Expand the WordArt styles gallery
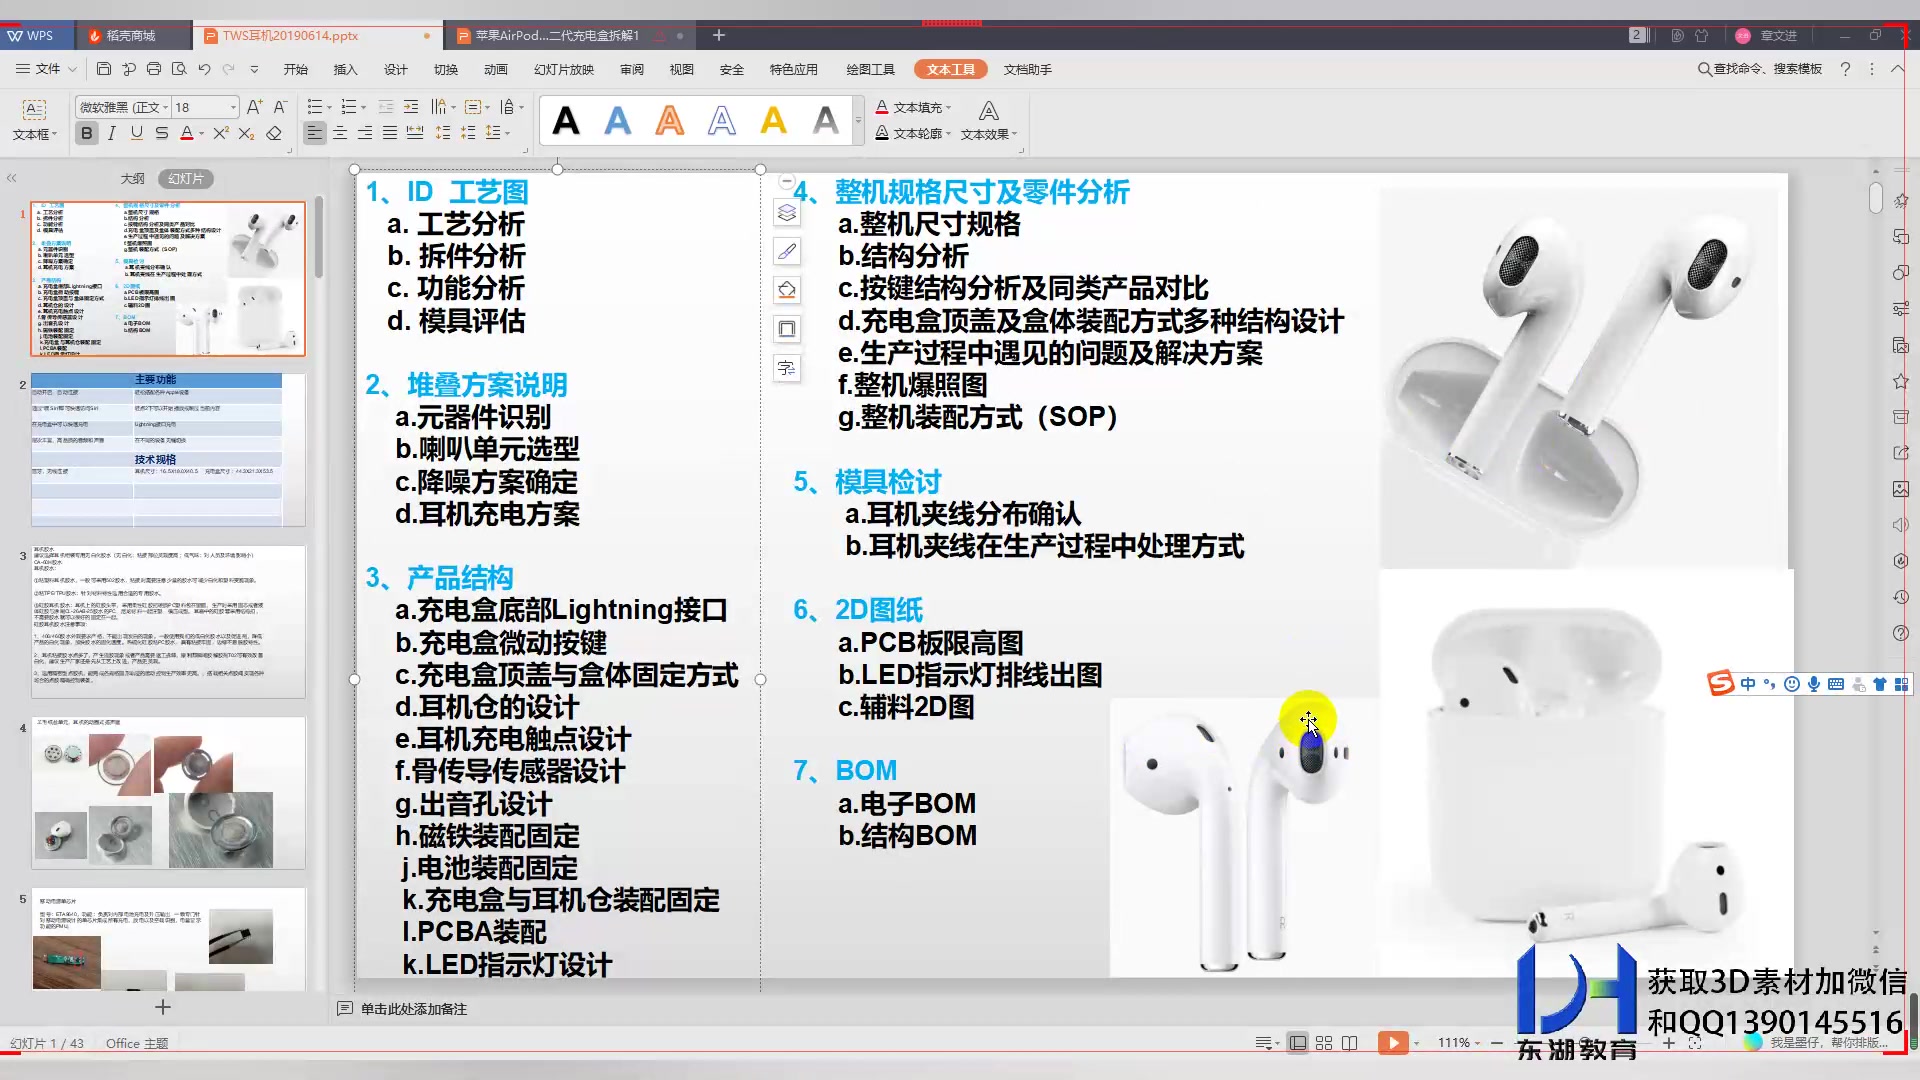 coord(858,121)
